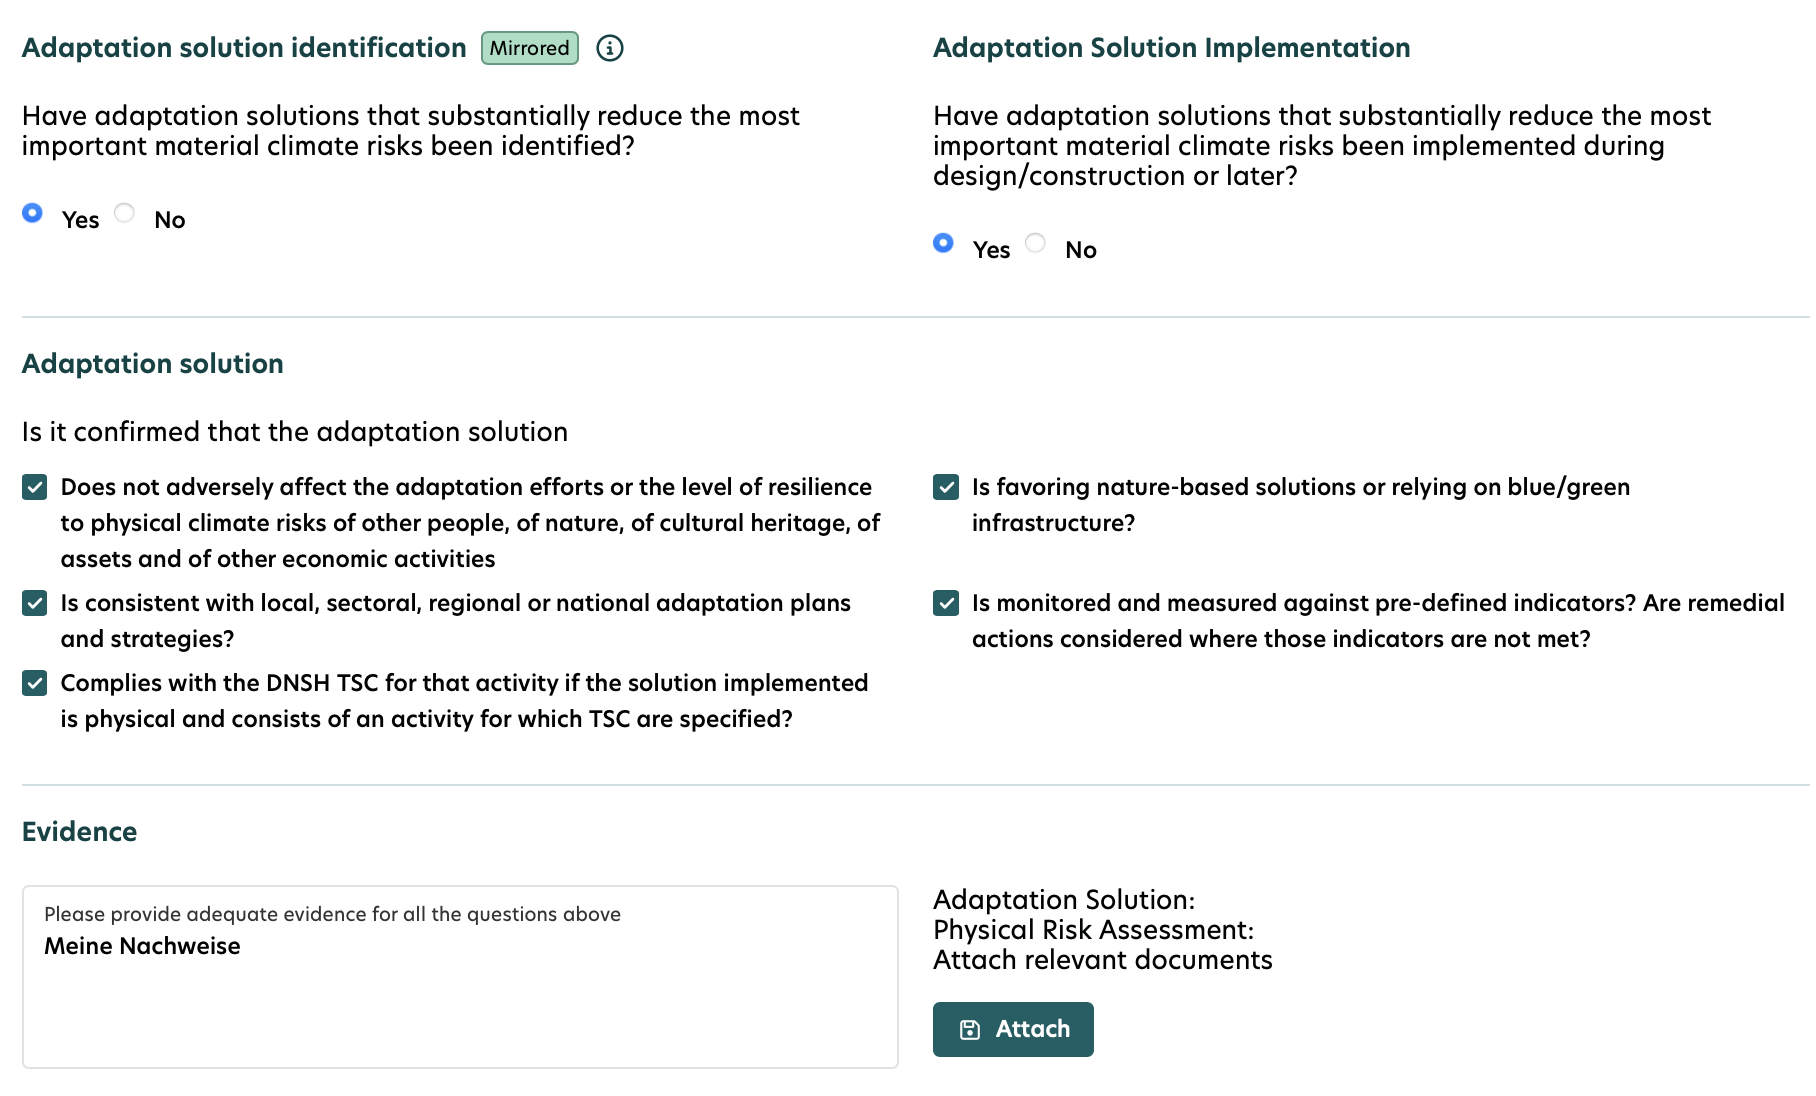Select No for adaptation solution identification
Image resolution: width=1816 pixels, height=1096 pixels.
click(124, 213)
